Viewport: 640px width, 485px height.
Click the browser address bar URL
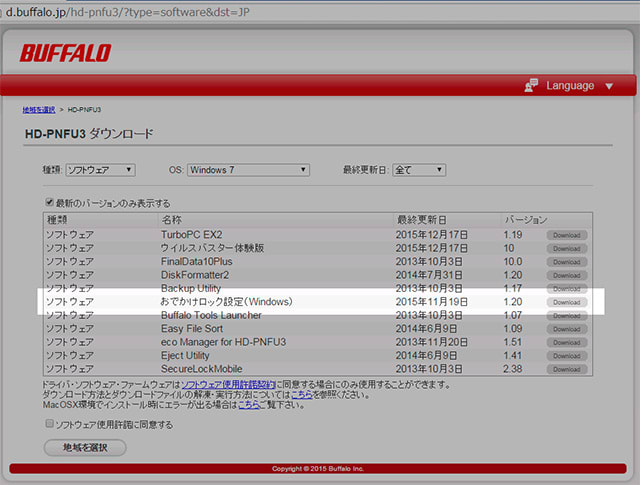(127, 12)
